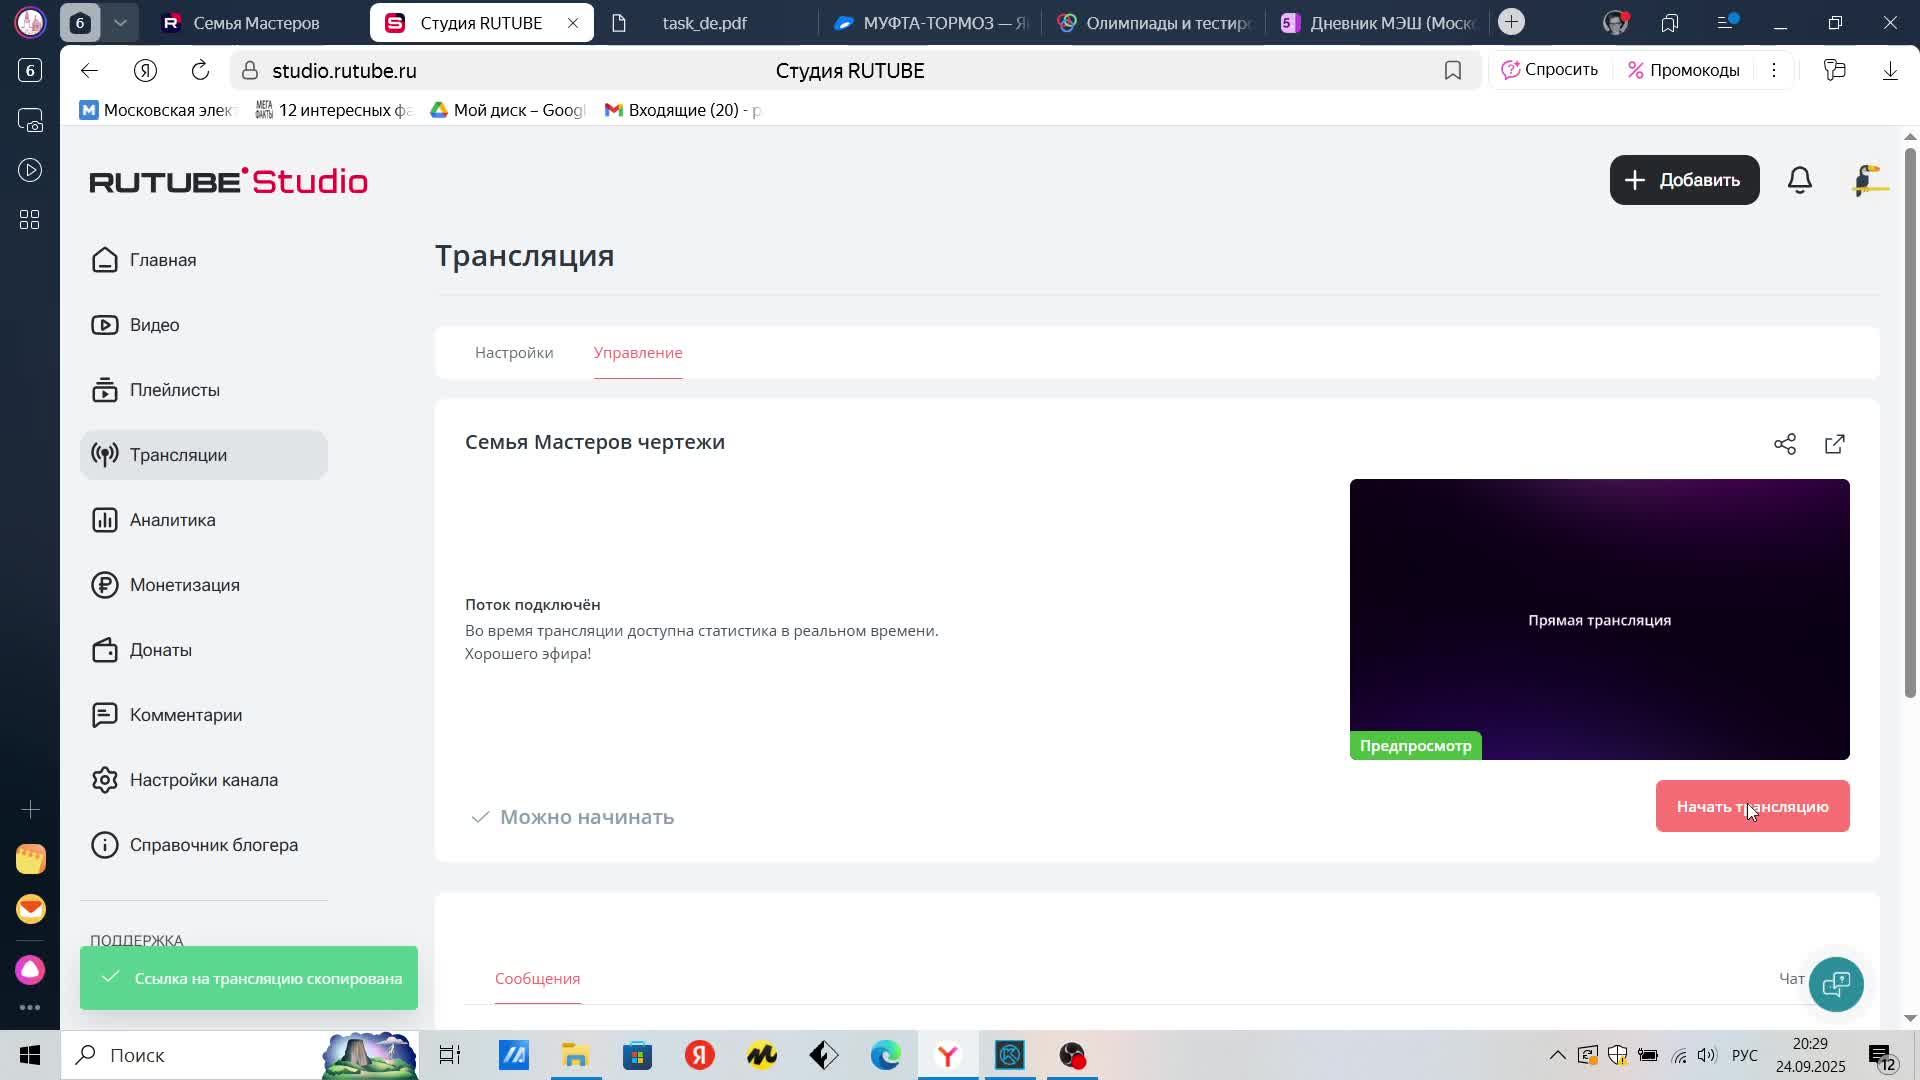The height and width of the screenshot is (1080, 1920).
Task: Click the page vertical scrollbar
Action: (1909, 420)
